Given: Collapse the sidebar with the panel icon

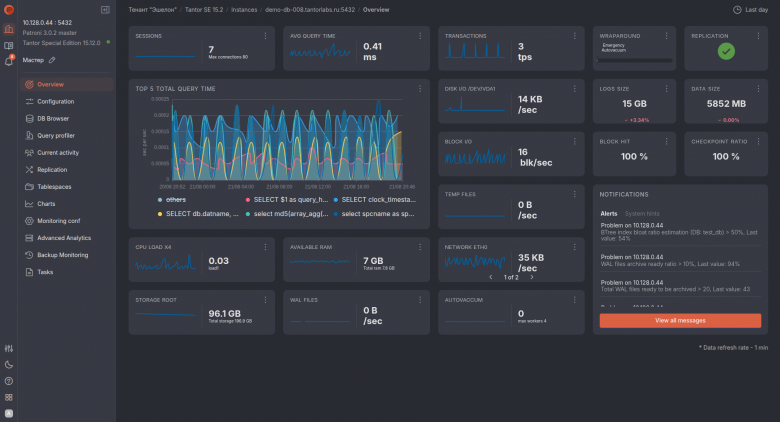Looking at the screenshot, I should [x=105, y=10].
